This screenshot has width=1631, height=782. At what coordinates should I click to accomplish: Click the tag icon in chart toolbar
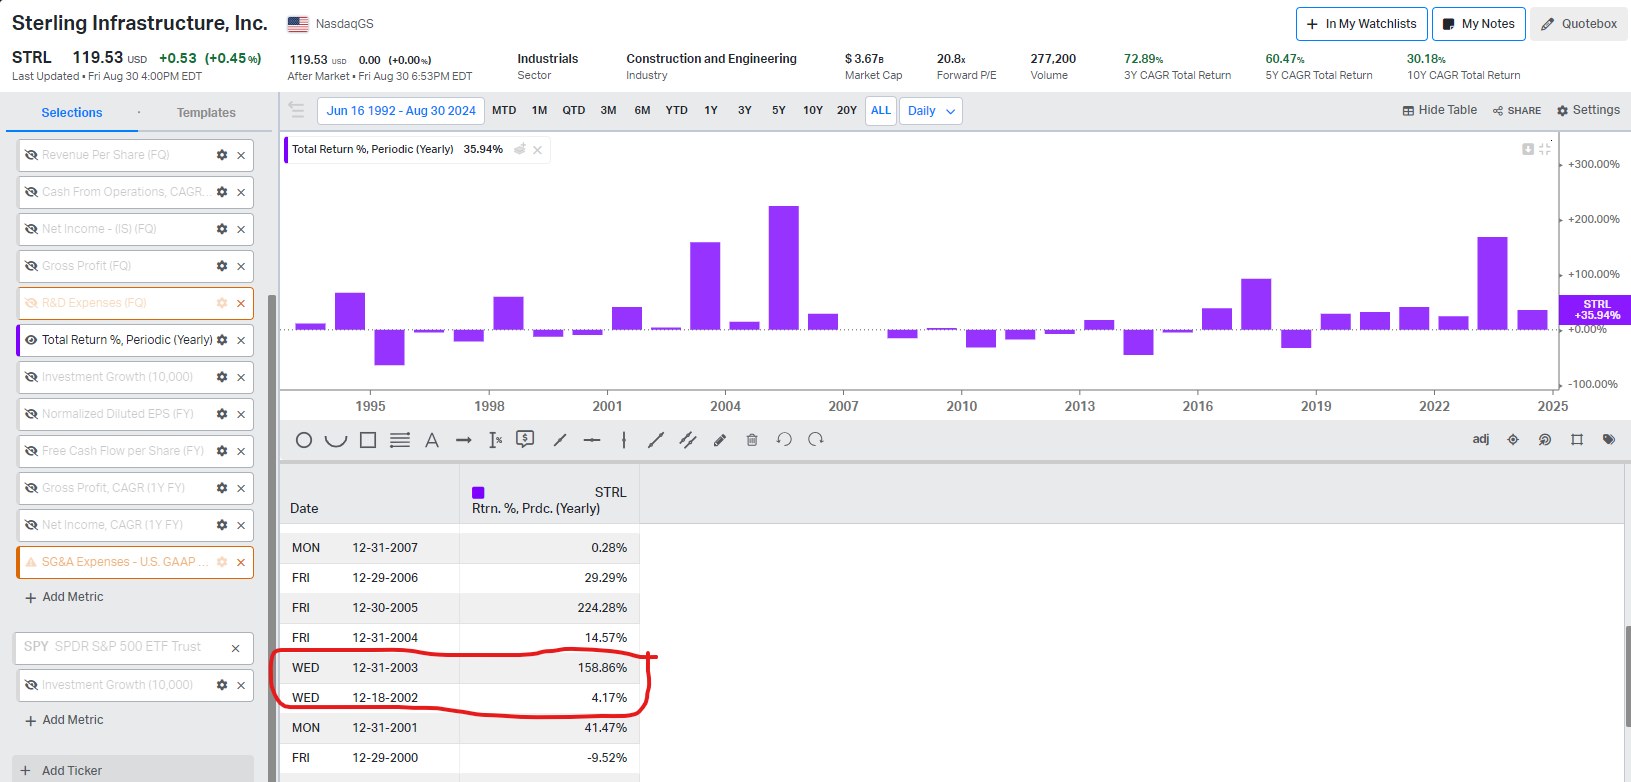(1609, 440)
